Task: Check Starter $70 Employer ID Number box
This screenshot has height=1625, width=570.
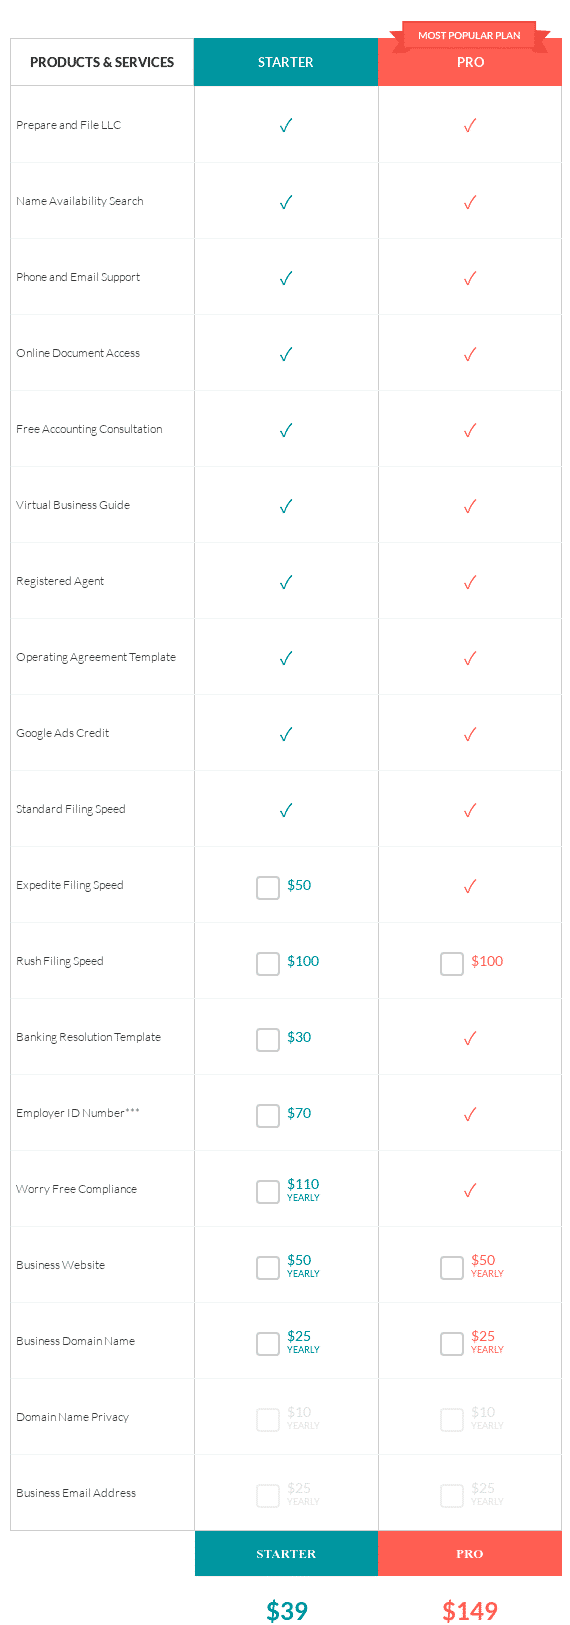Action: point(268,1115)
